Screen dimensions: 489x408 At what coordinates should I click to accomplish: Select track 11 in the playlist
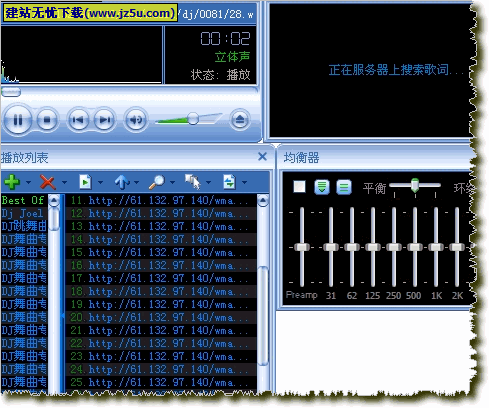tap(161, 200)
